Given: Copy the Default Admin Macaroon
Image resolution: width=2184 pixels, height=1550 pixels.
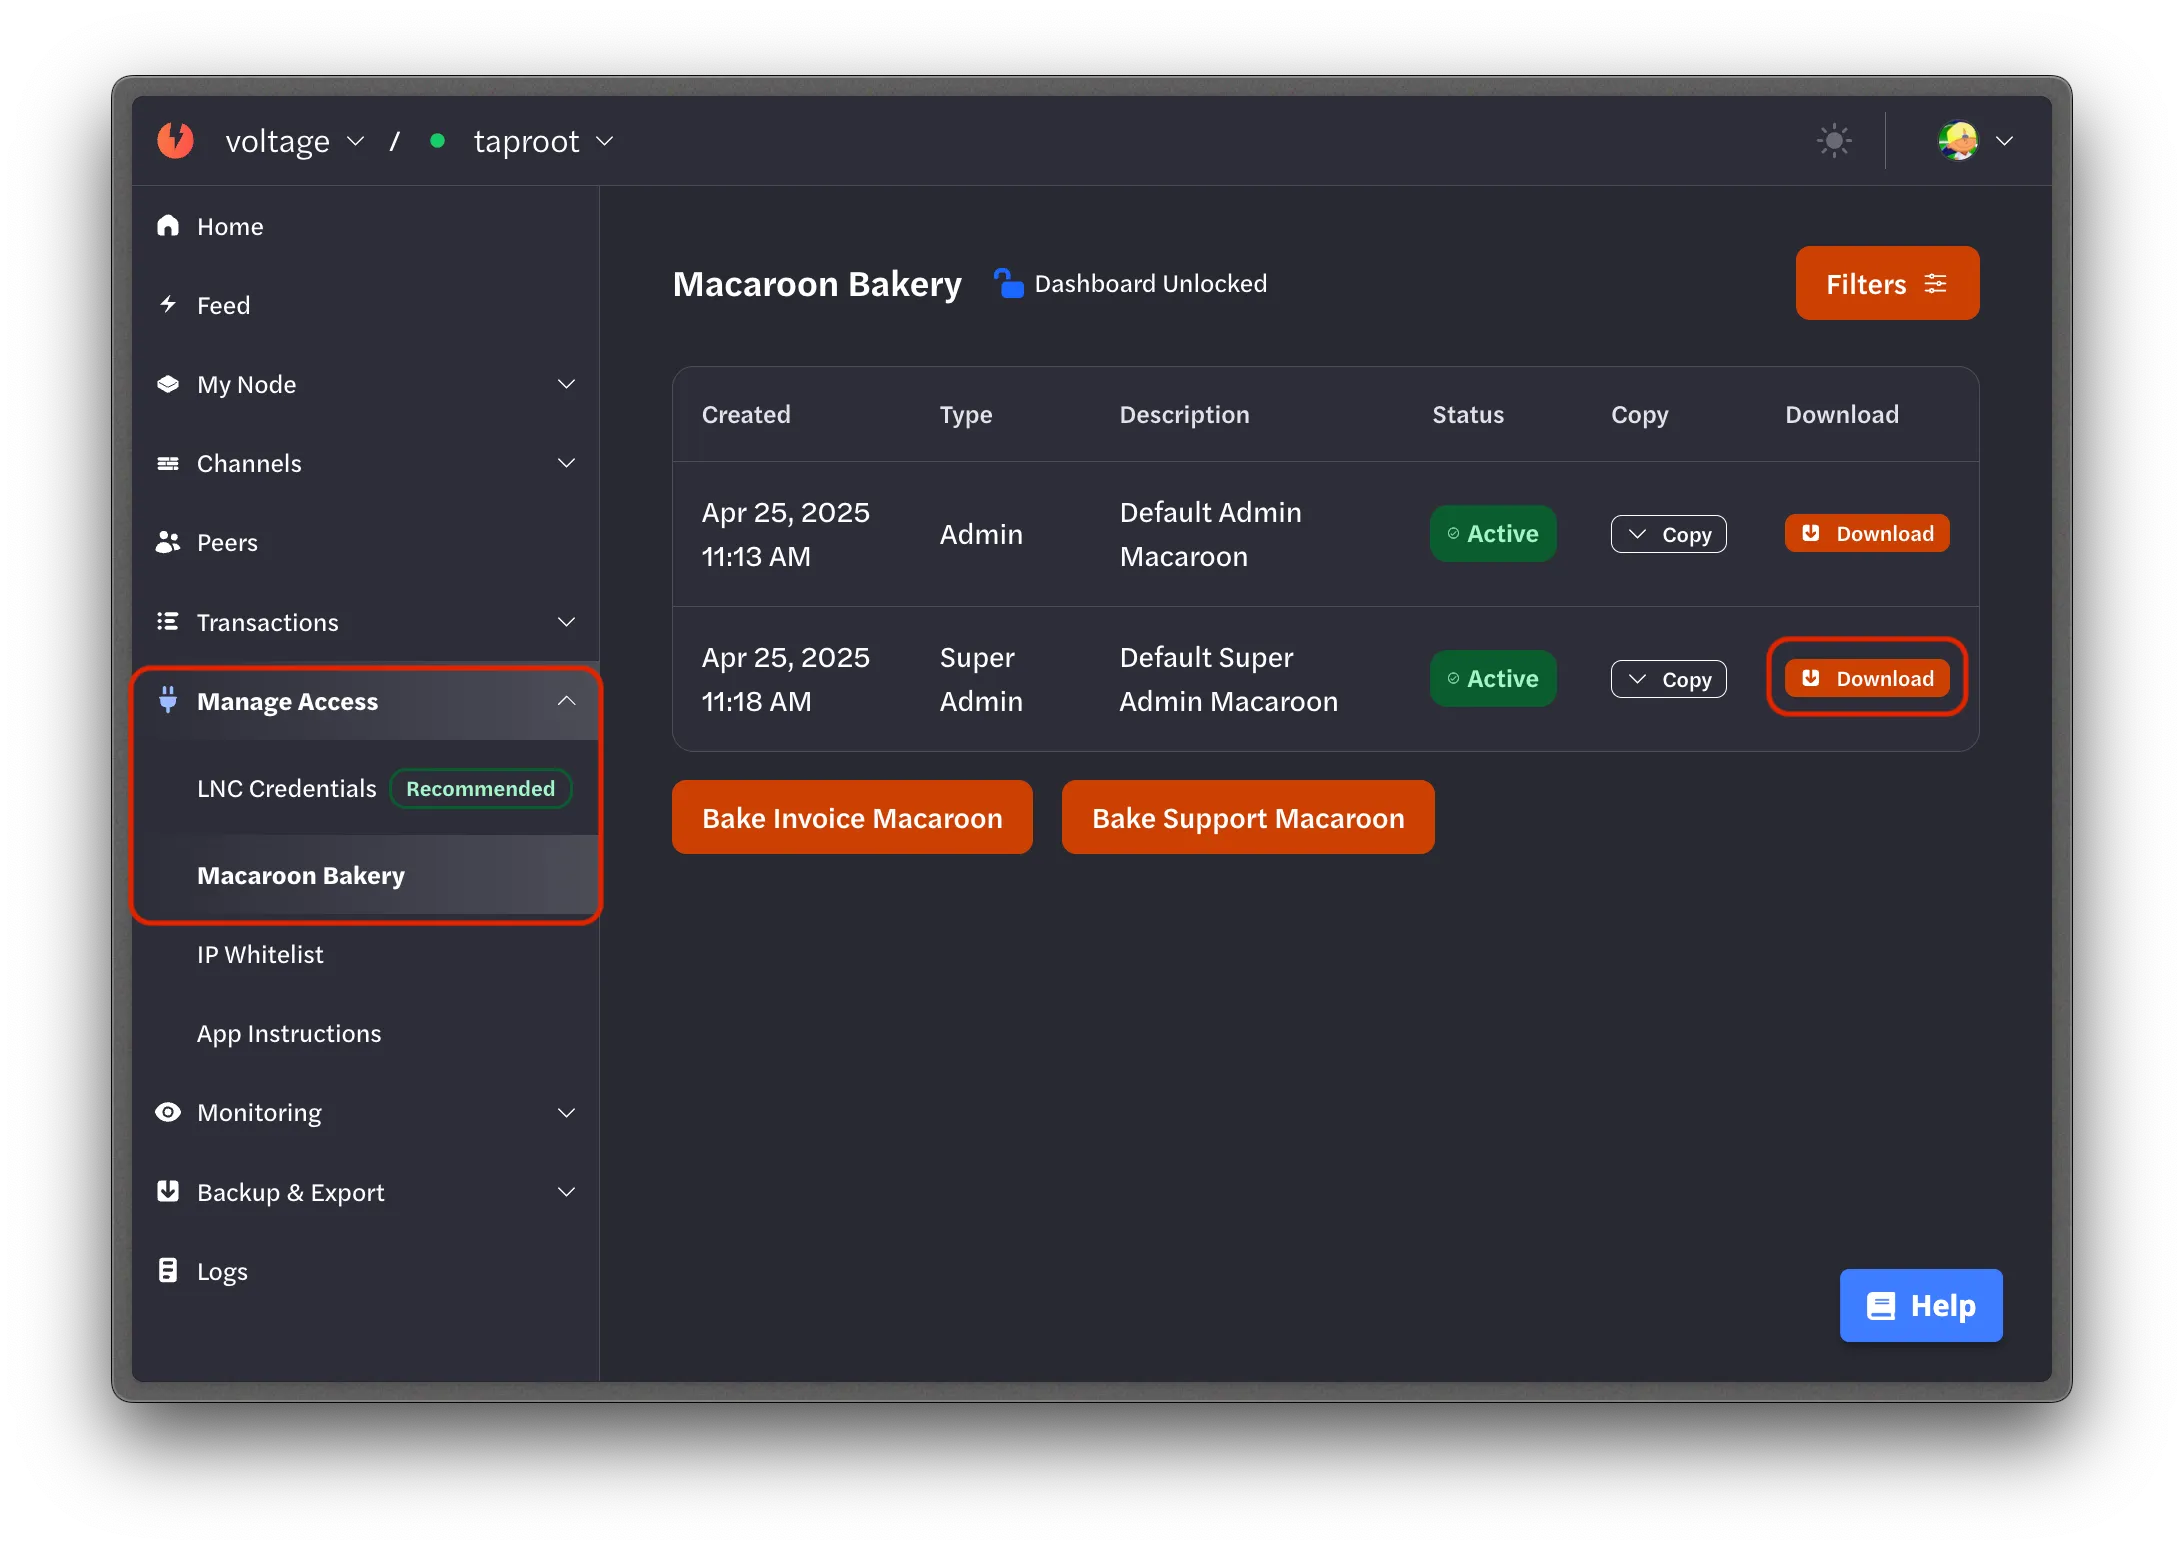Looking at the screenshot, I should coord(1667,533).
